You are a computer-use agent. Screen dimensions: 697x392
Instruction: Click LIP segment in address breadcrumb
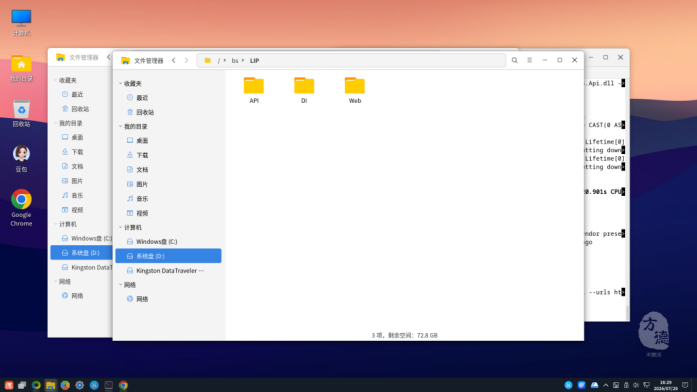pyautogui.click(x=254, y=61)
